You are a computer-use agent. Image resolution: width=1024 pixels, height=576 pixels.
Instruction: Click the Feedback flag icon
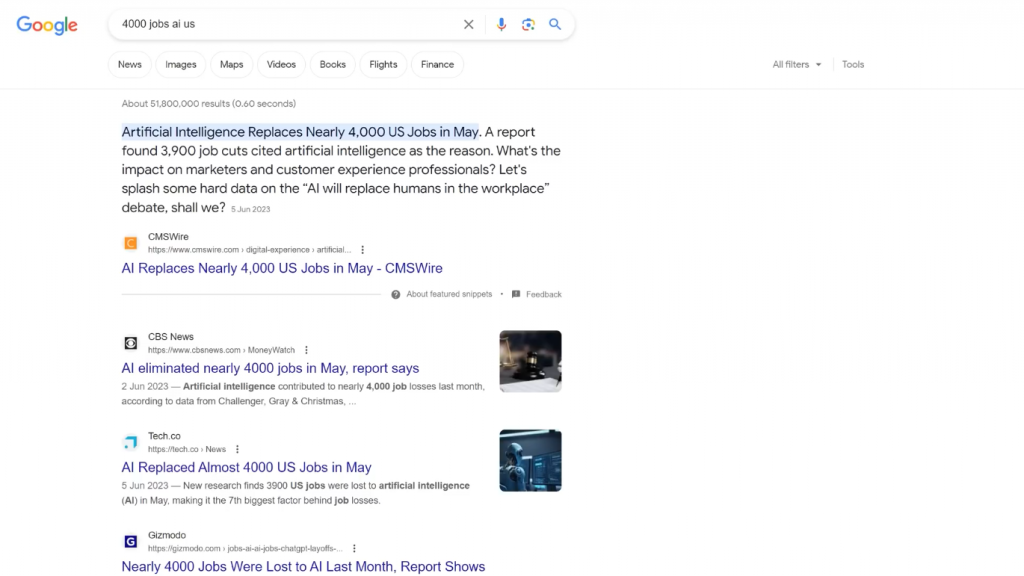tap(516, 295)
